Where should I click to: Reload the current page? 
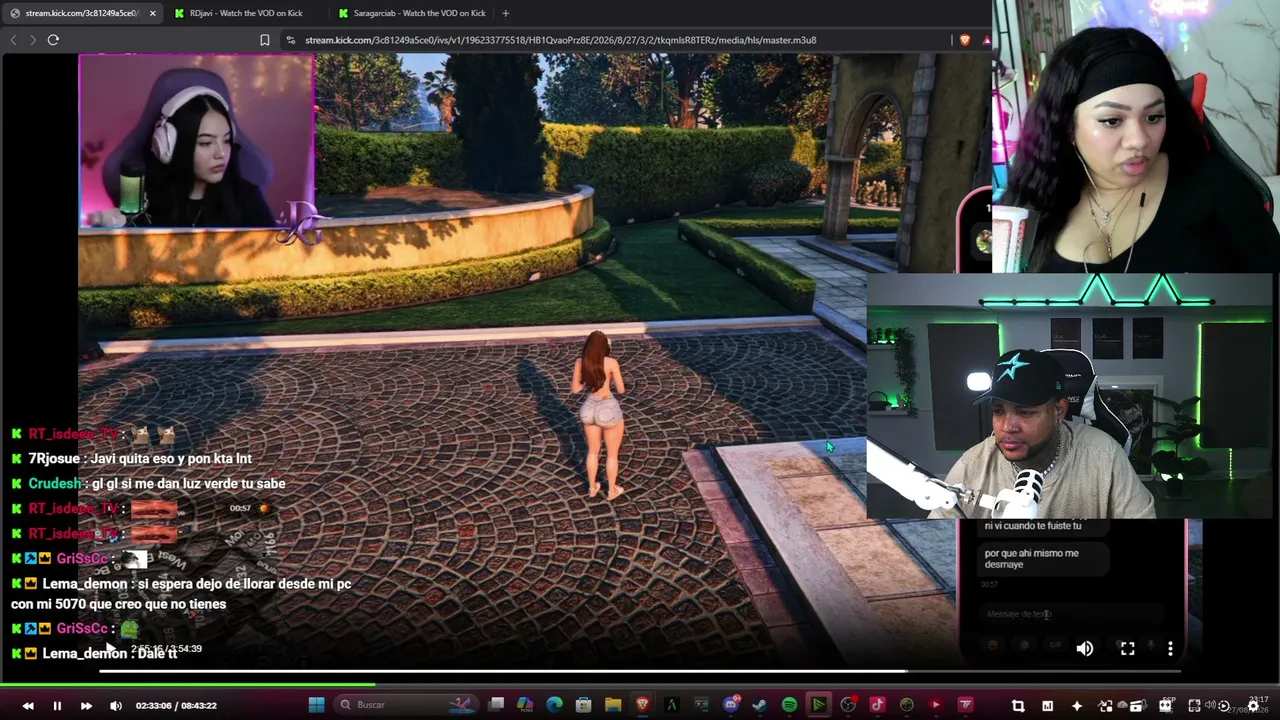click(53, 40)
